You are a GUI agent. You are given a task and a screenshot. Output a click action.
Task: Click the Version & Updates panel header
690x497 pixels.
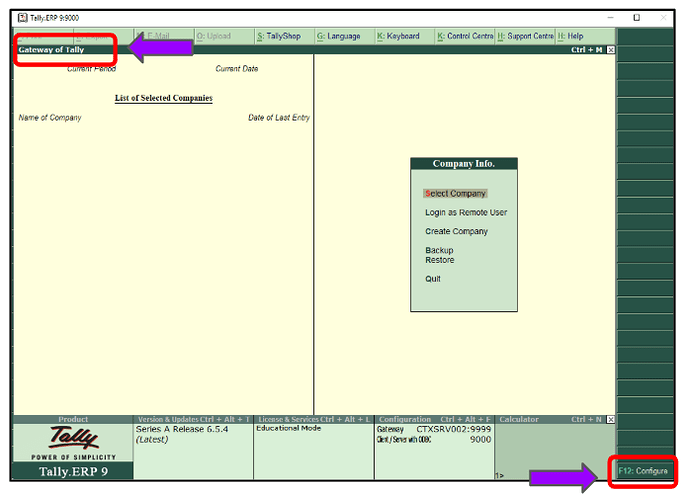point(193,420)
